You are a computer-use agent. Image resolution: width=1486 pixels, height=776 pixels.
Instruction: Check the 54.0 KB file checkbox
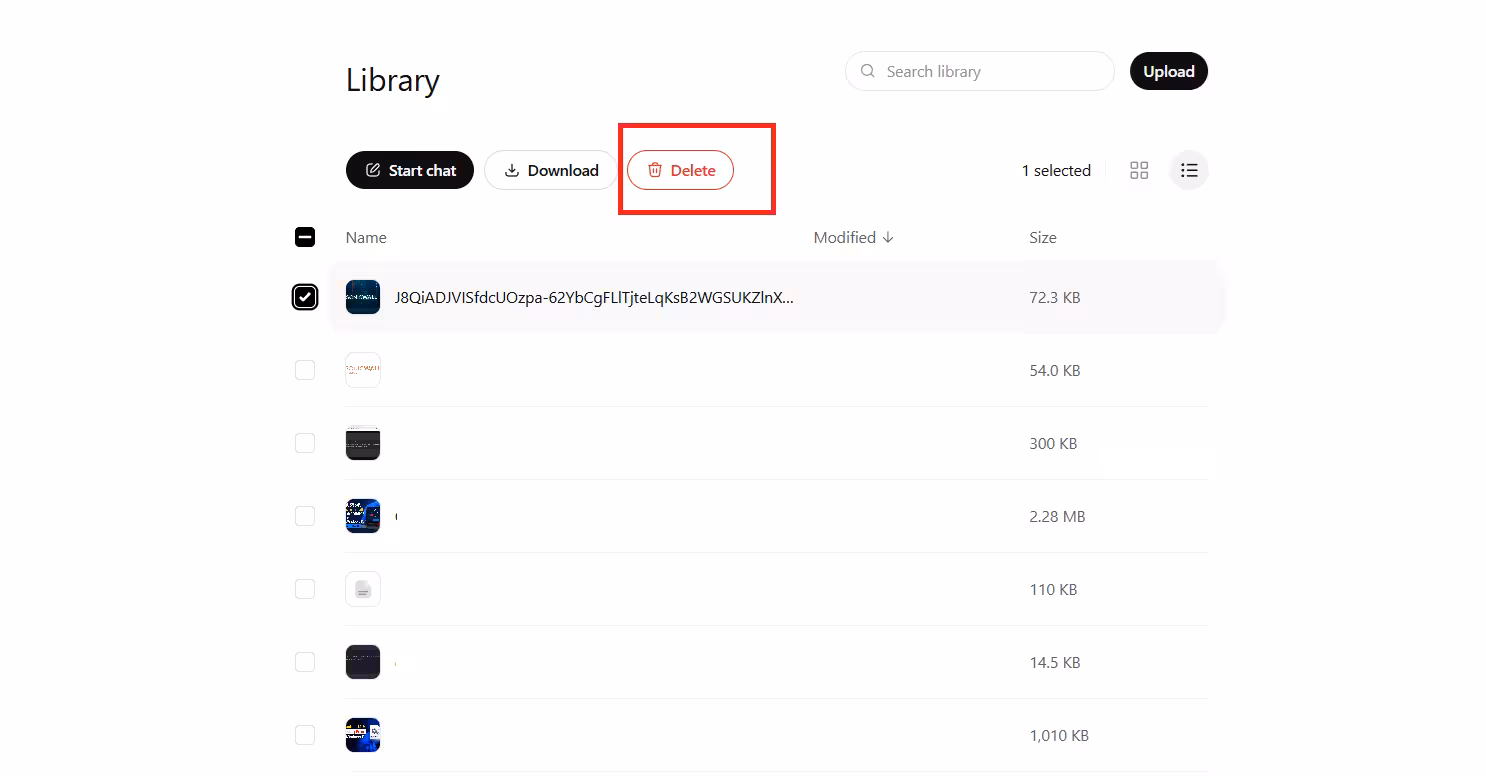305,370
